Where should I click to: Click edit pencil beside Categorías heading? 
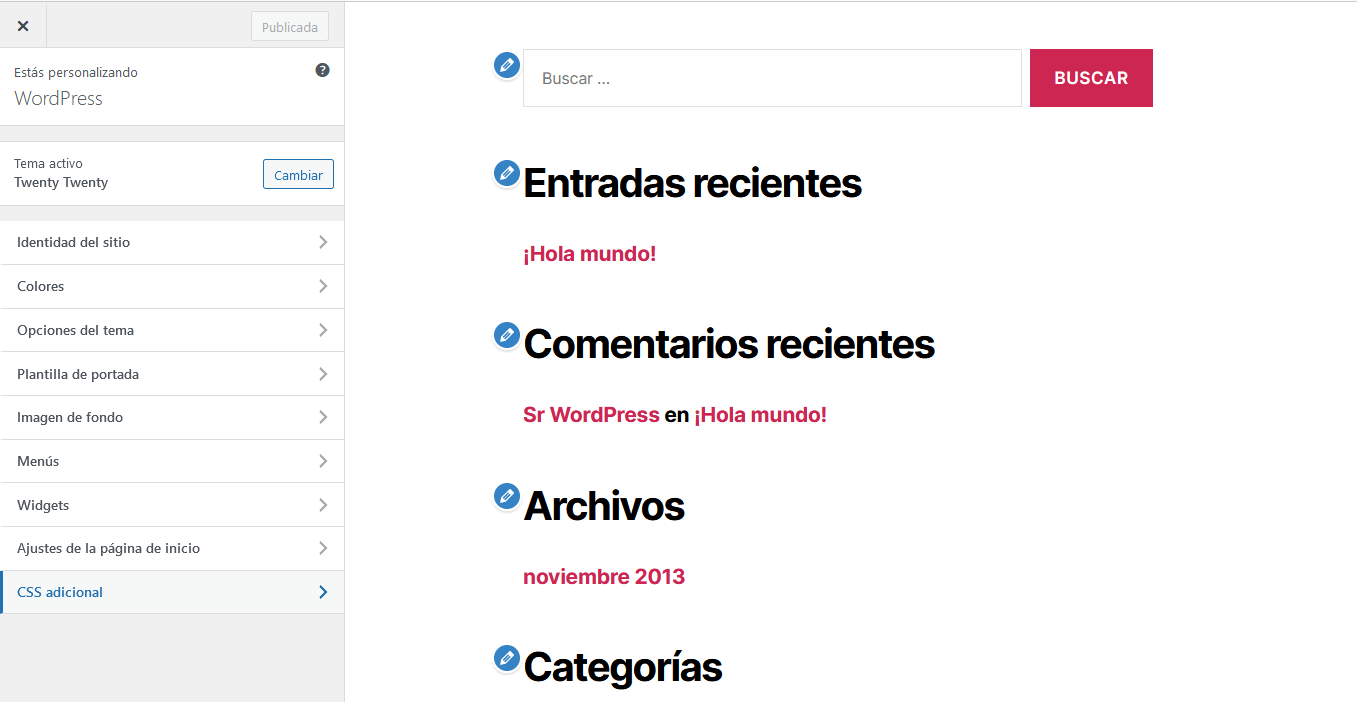pyautogui.click(x=507, y=658)
